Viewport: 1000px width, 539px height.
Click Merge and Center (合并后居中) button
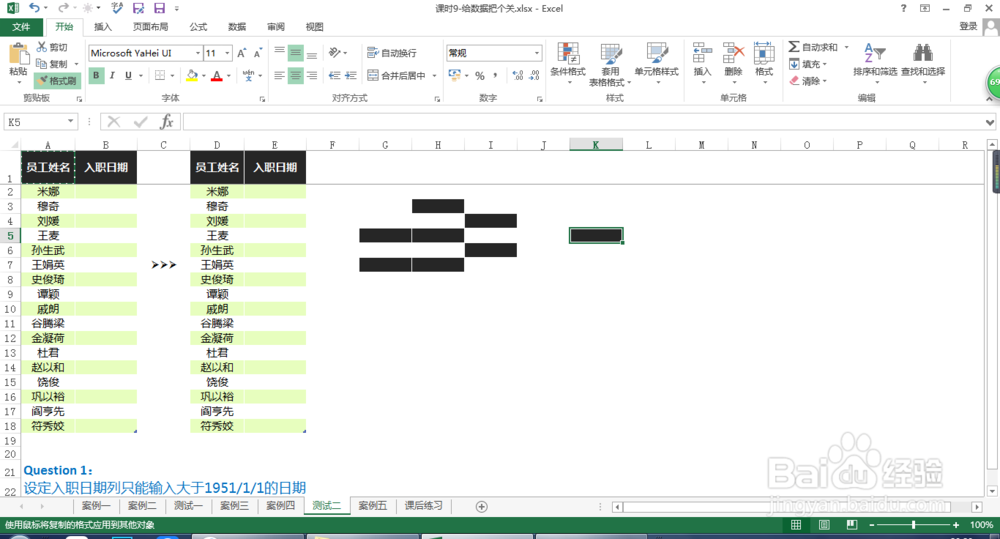[397, 75]
